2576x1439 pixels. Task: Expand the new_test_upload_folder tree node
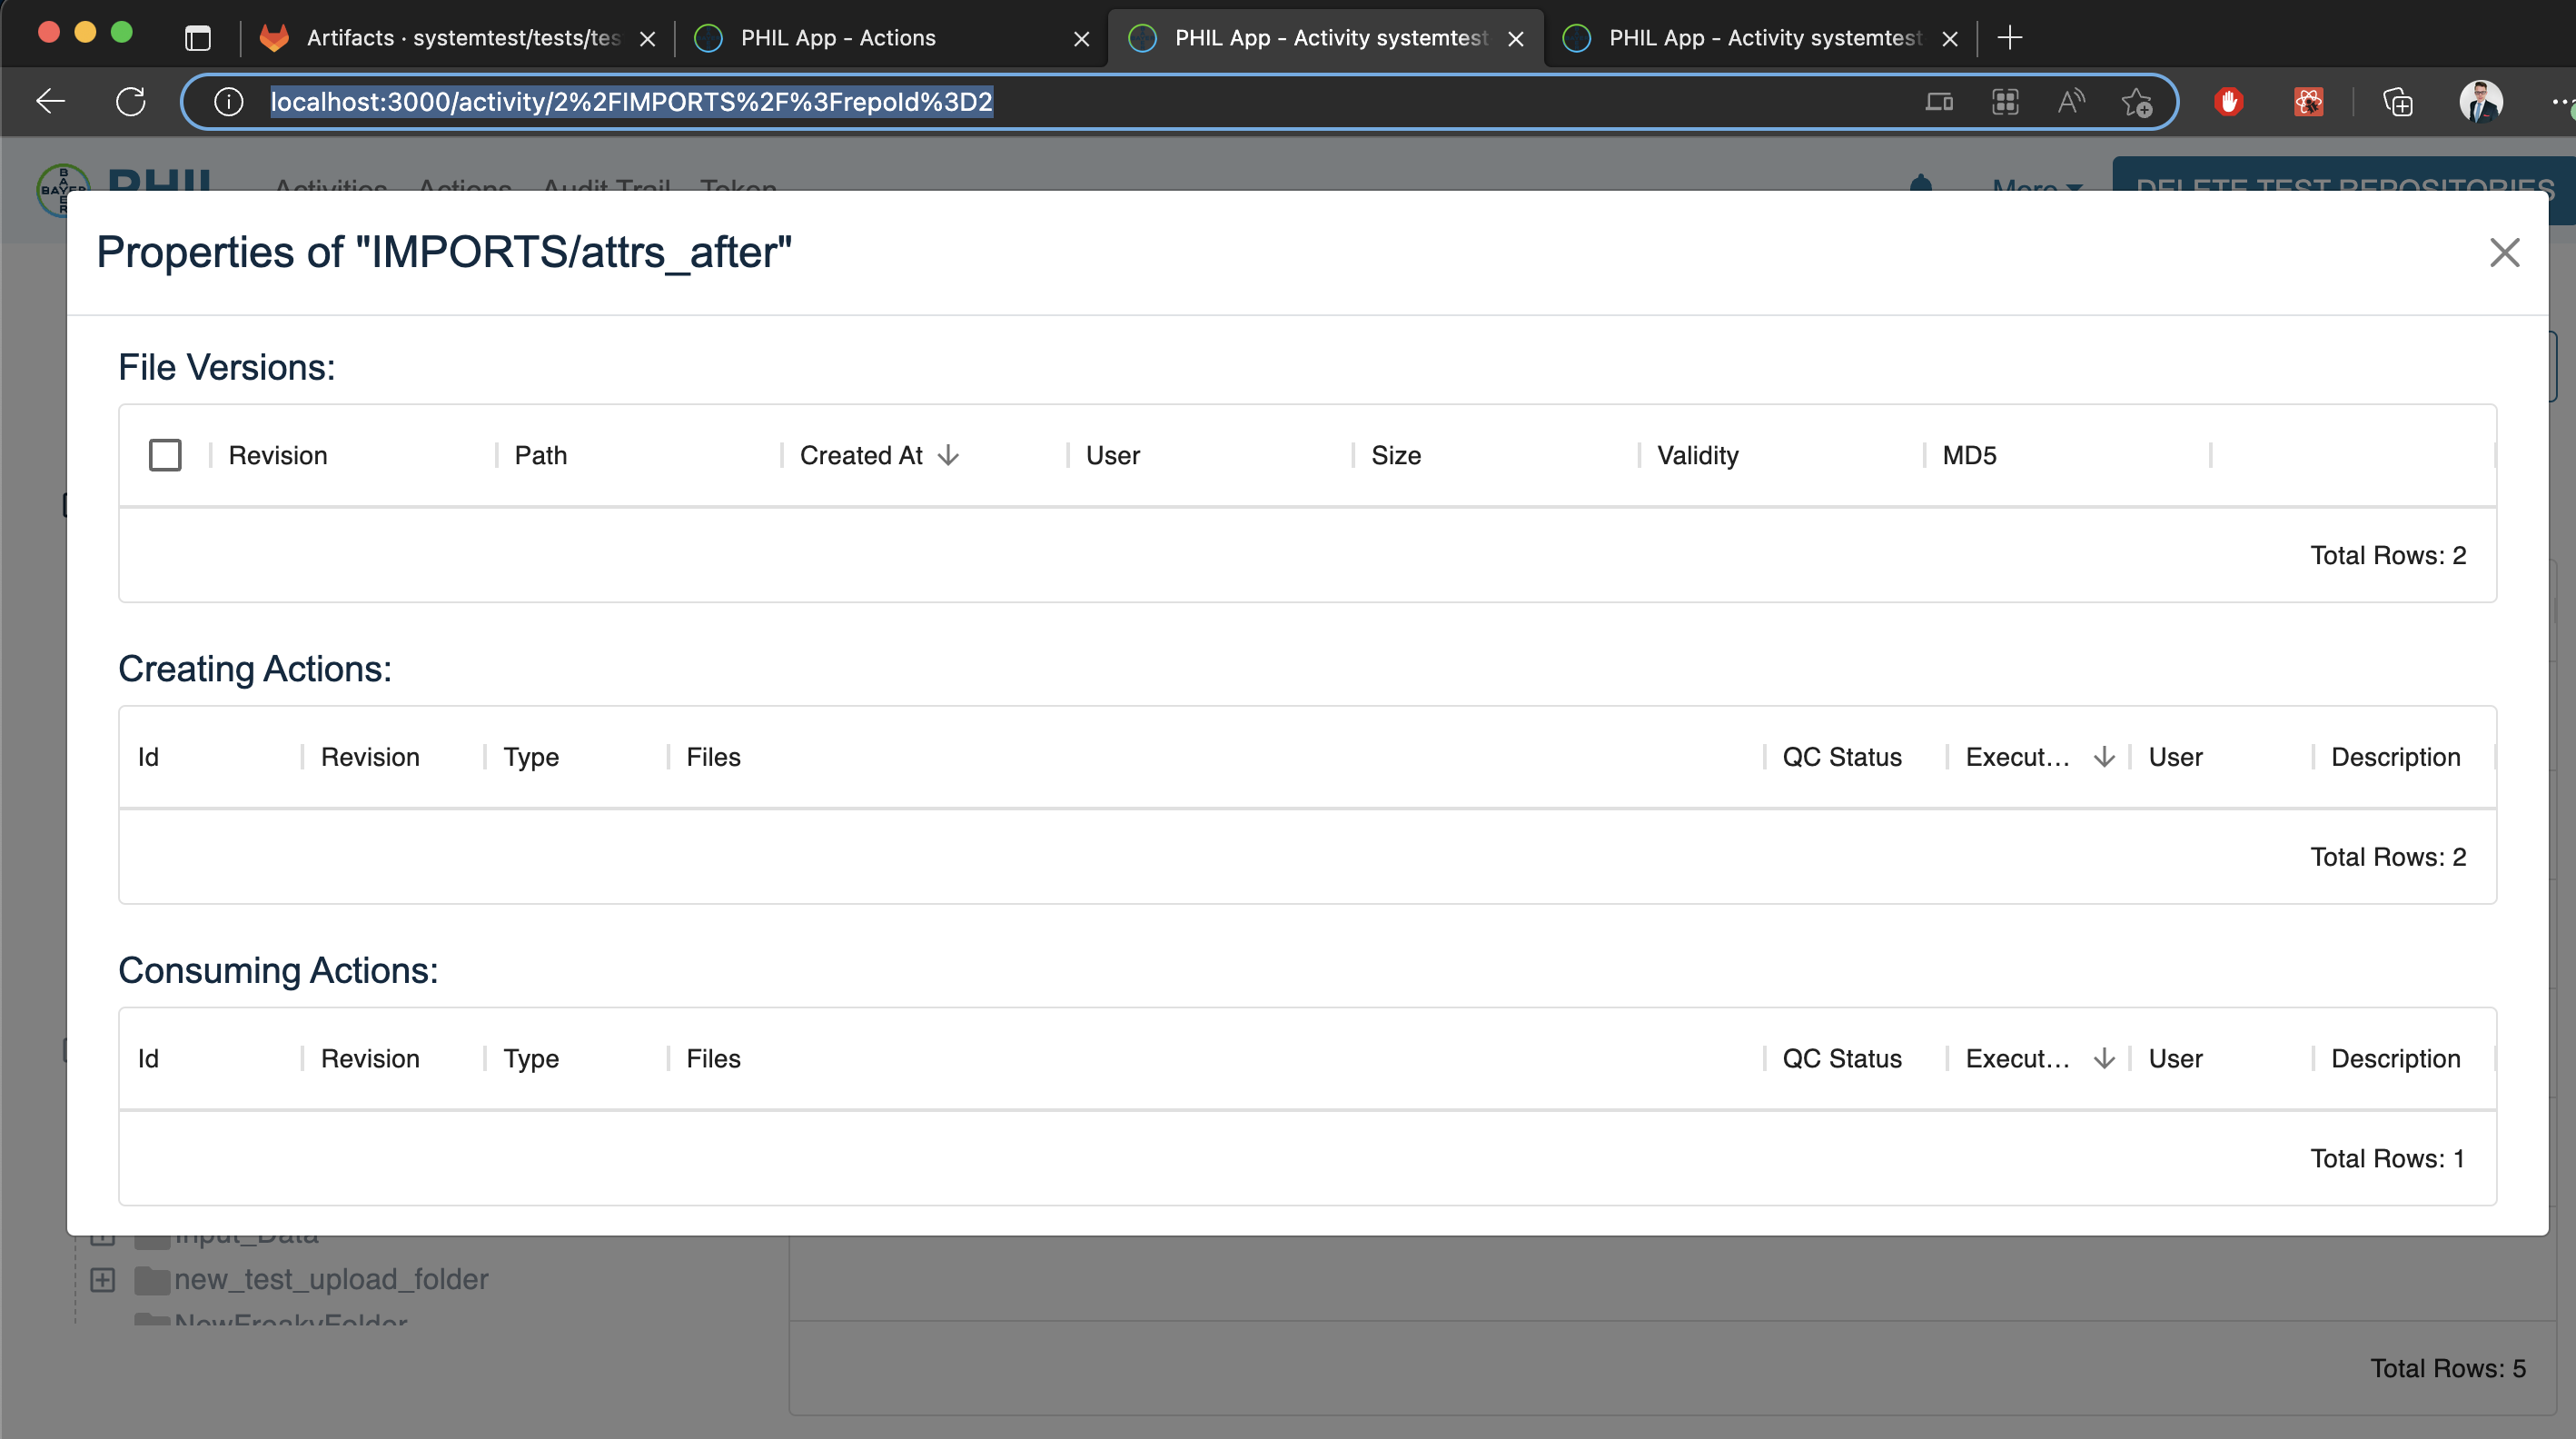click(x=102, y=1279)
